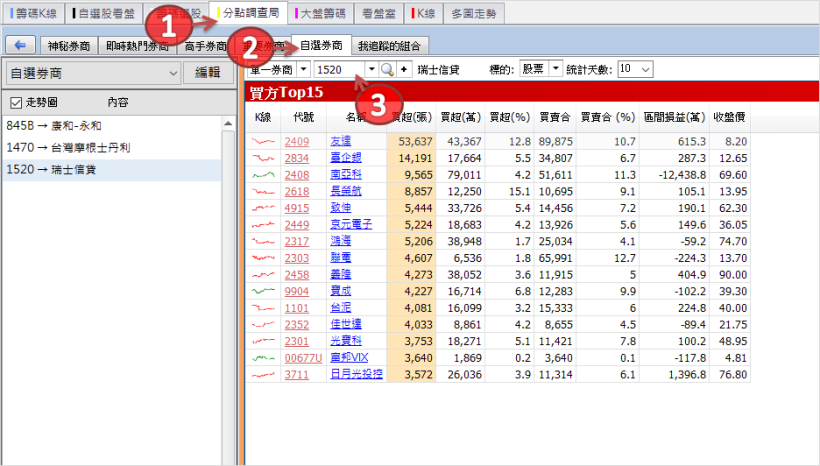
Task: Sort by 買超(%) column header
Action: pyautogui.click(x=509, y=118)
